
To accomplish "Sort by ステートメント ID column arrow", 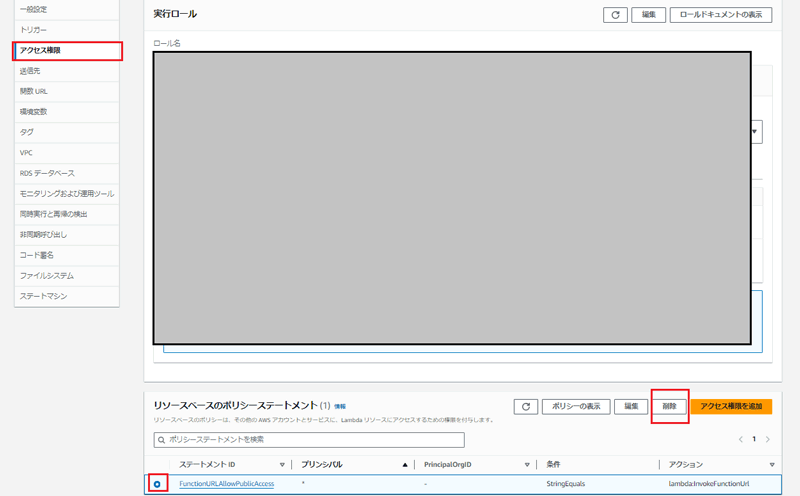I will click(x=282, y=465).
